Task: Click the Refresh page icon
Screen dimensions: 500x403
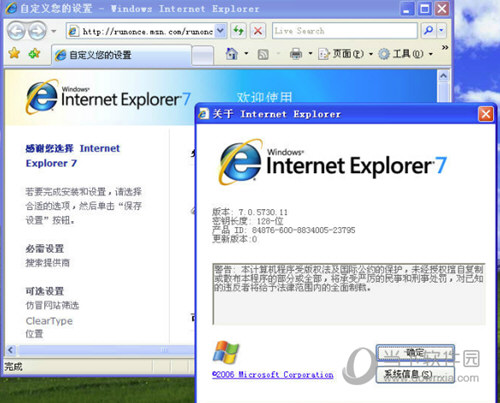Action: tap(238, 31)
